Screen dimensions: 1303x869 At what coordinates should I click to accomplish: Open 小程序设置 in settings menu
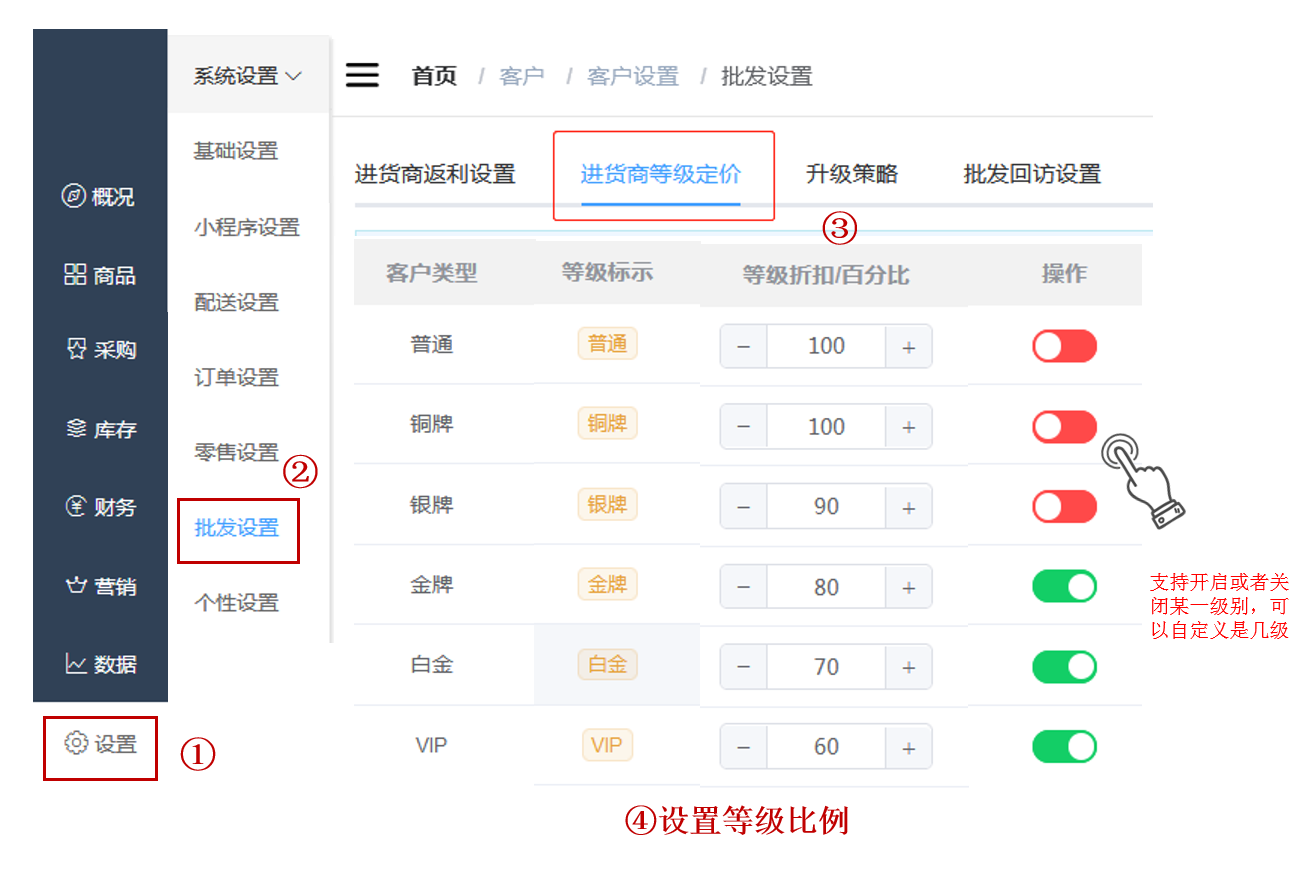tap(247, 227)
